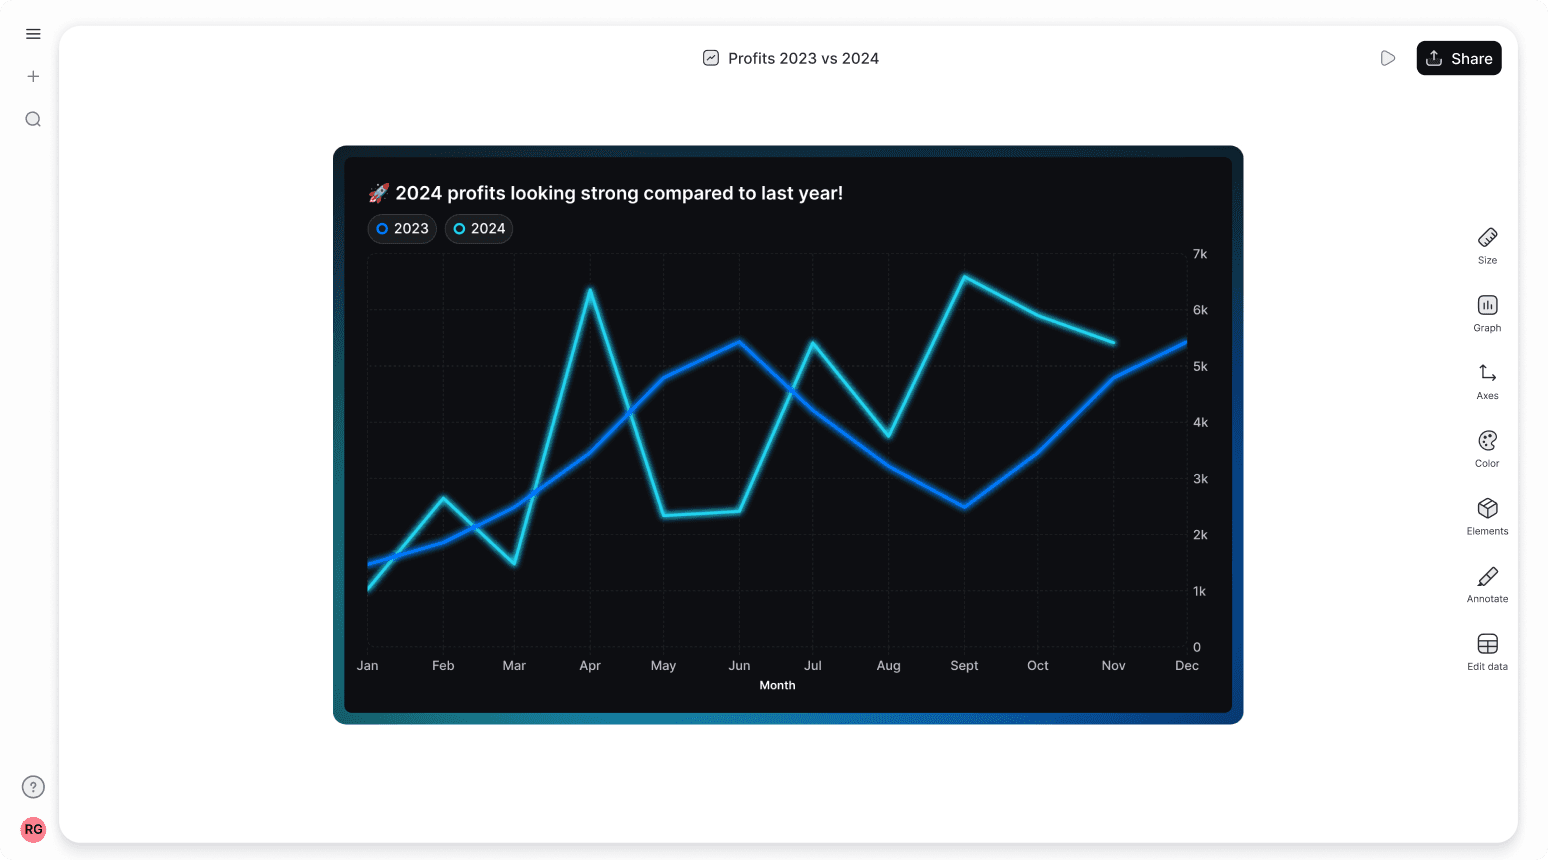Click the Share button
The height and width of the screenshot is (860, 1548).
click(1459, 58)
